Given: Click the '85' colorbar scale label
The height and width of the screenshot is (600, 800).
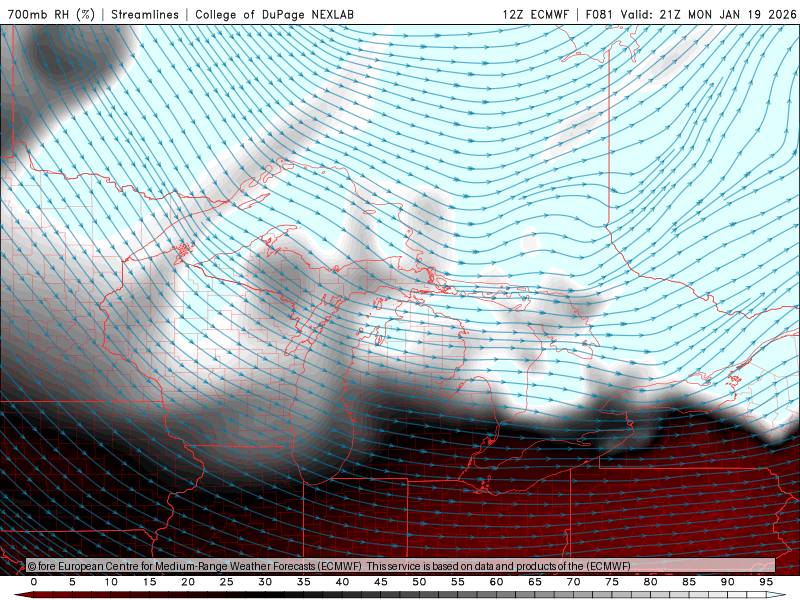Looking at the screenshot, I should (x=689, y=582).
